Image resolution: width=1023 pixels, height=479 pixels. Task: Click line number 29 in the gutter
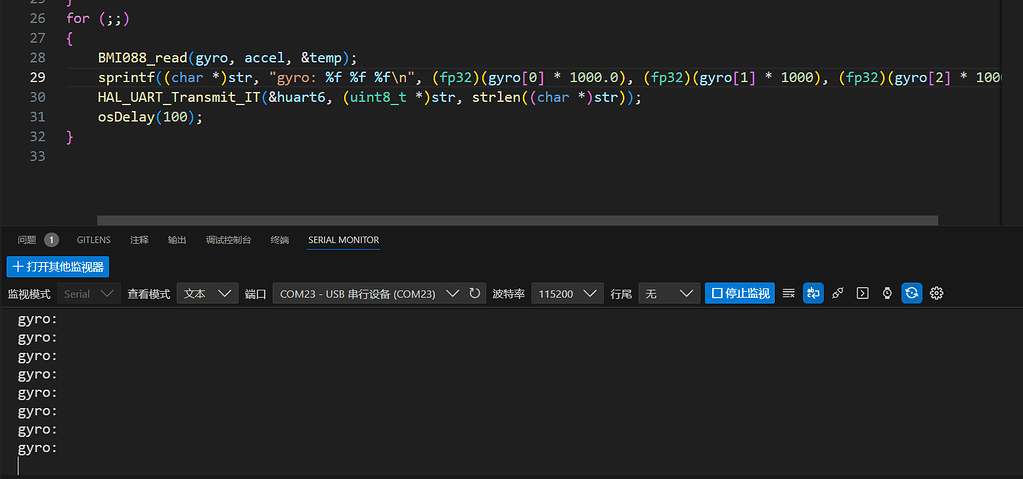(37, 77)
